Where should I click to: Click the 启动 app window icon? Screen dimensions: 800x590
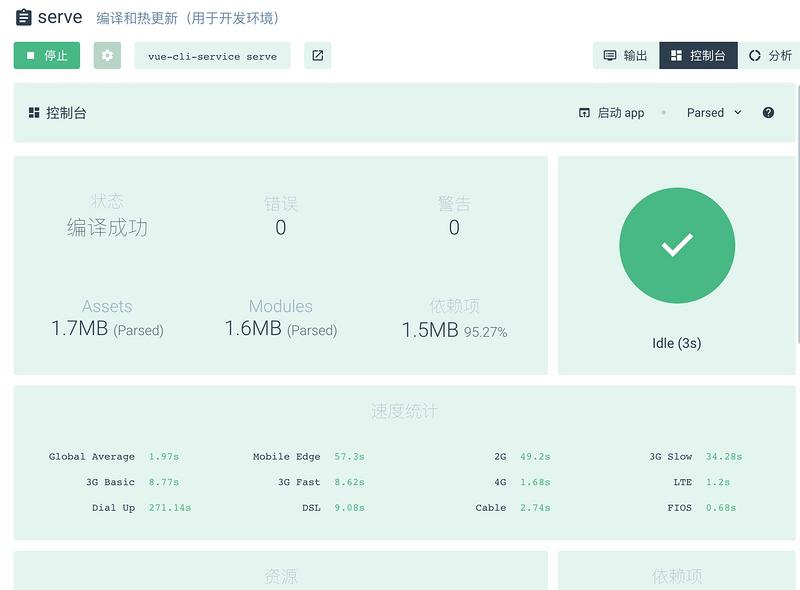tap(584, 112)
